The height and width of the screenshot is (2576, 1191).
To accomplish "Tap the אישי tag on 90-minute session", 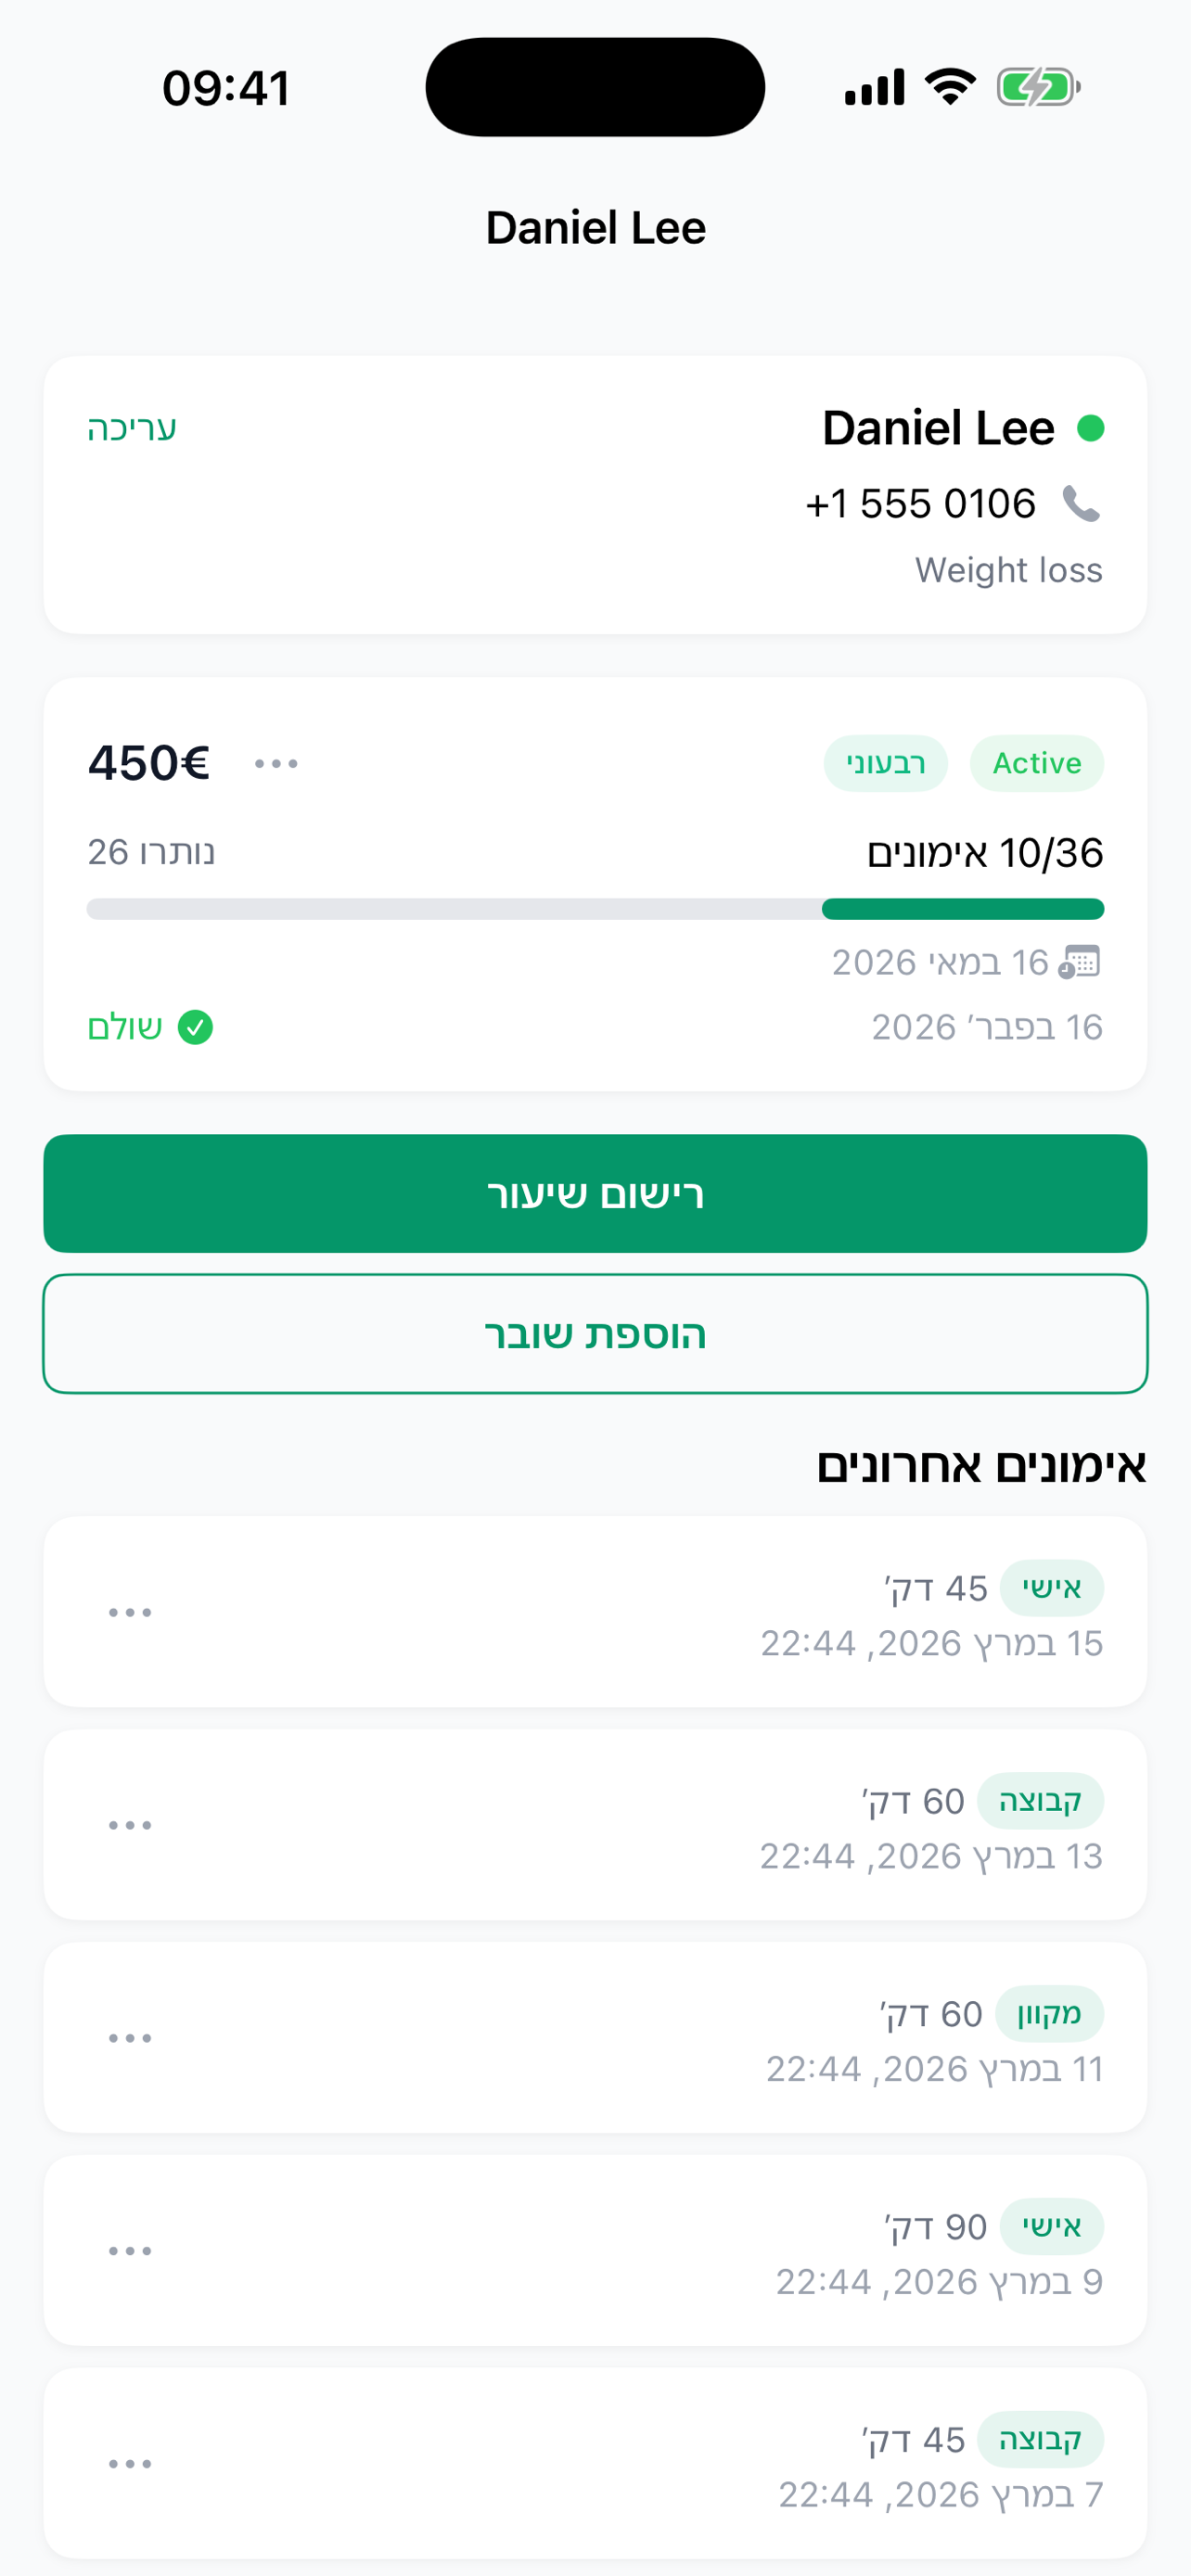I will tap(1051, 2226).
